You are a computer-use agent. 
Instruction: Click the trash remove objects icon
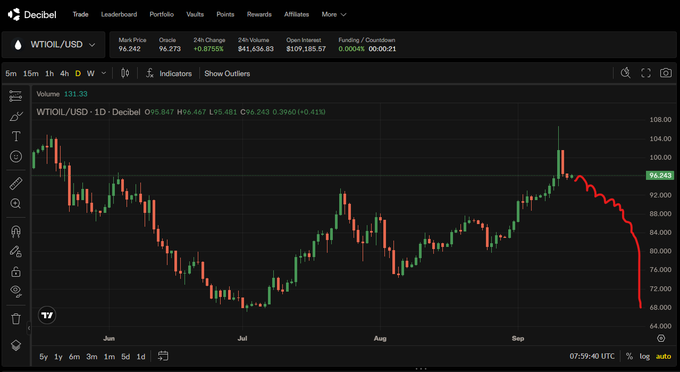[16, 319]
